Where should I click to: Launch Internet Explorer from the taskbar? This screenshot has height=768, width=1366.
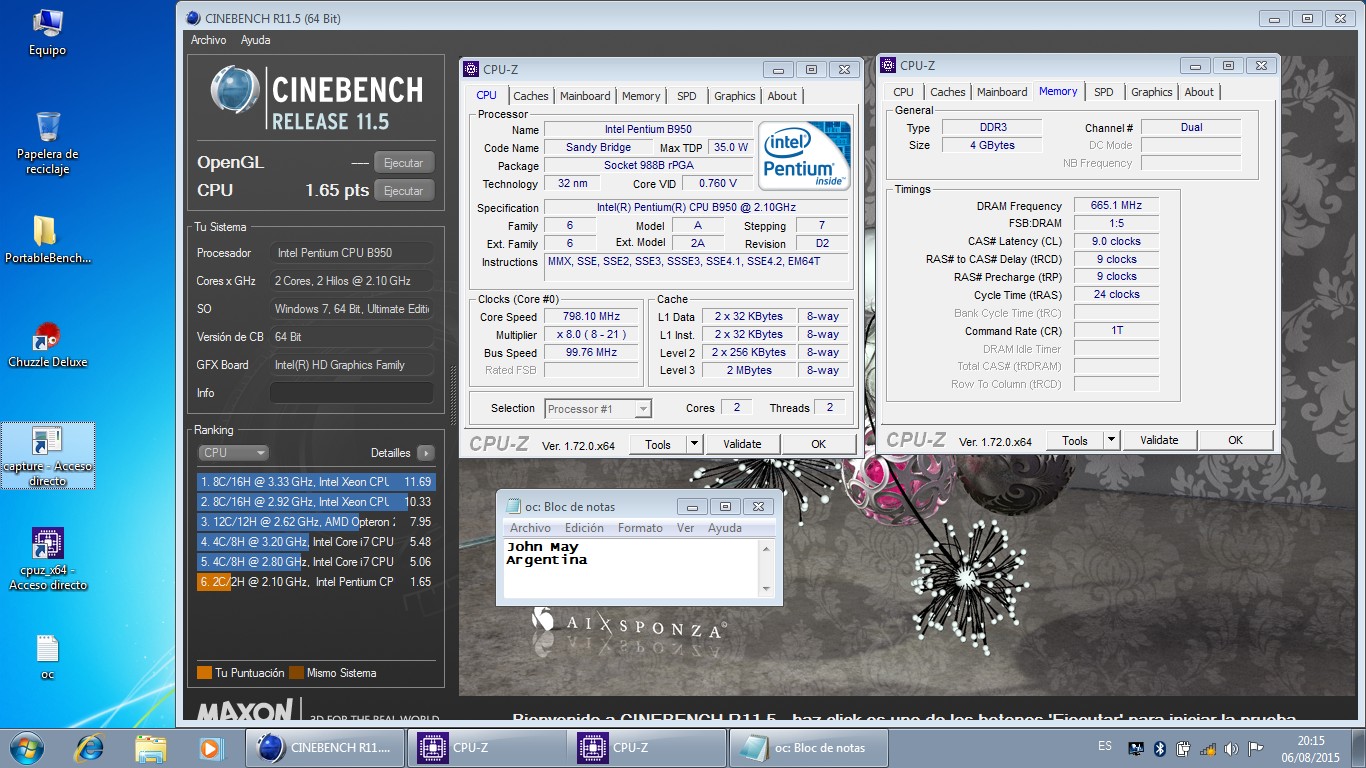(90, 747)
